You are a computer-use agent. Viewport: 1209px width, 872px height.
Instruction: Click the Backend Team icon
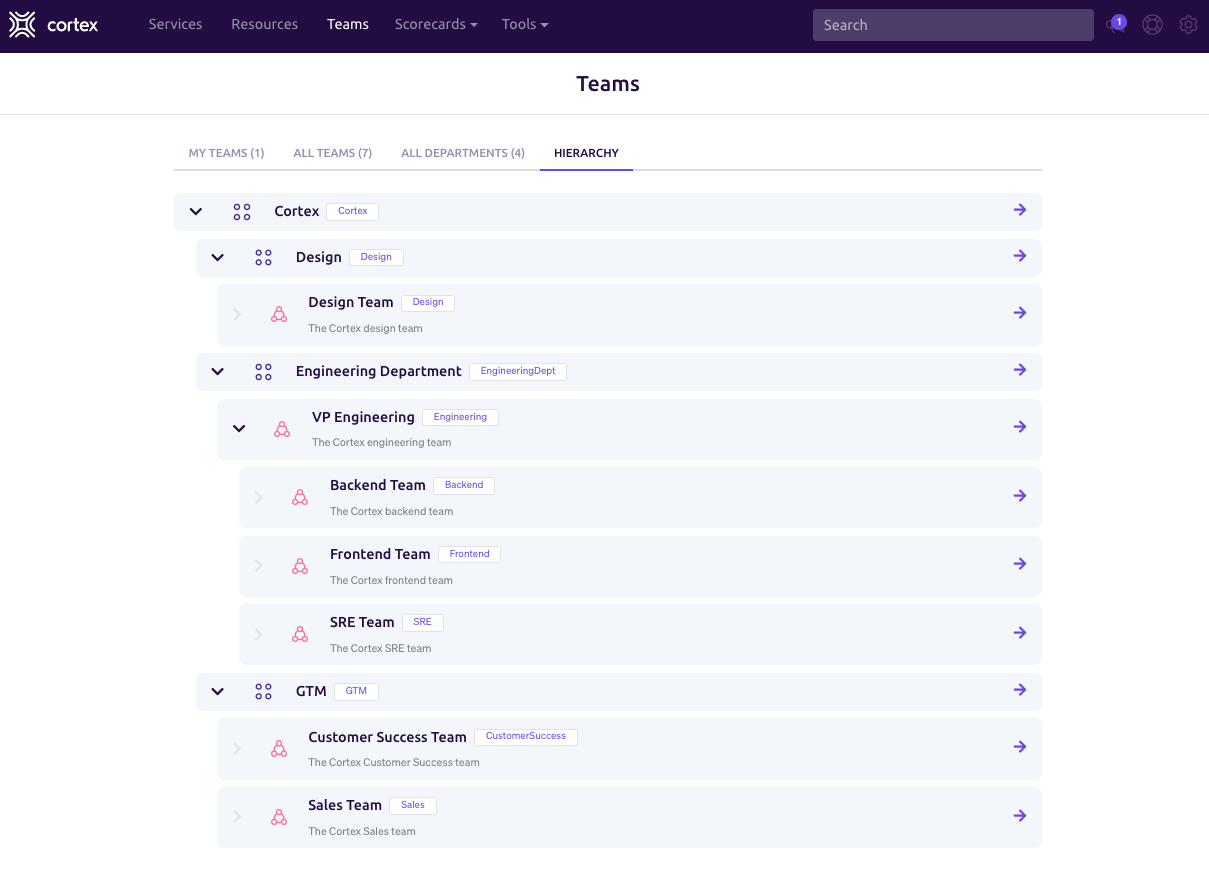300,497
